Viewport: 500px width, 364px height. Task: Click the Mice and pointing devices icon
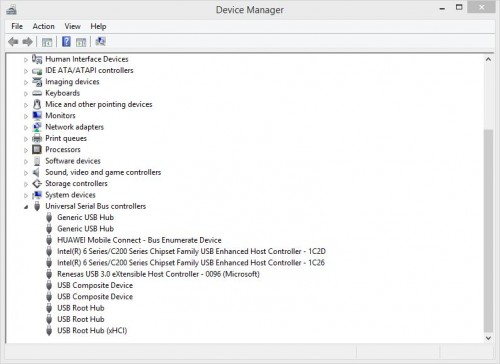pos(37,104)
